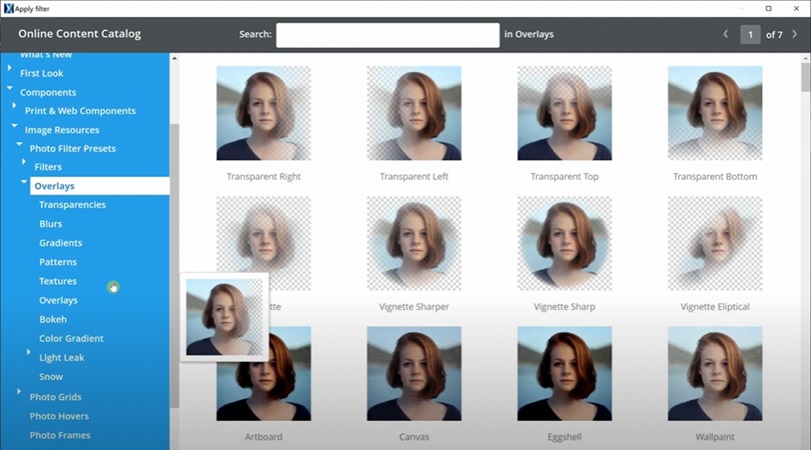Open Overlays subcategory below Textures

[x=58, y=301]
